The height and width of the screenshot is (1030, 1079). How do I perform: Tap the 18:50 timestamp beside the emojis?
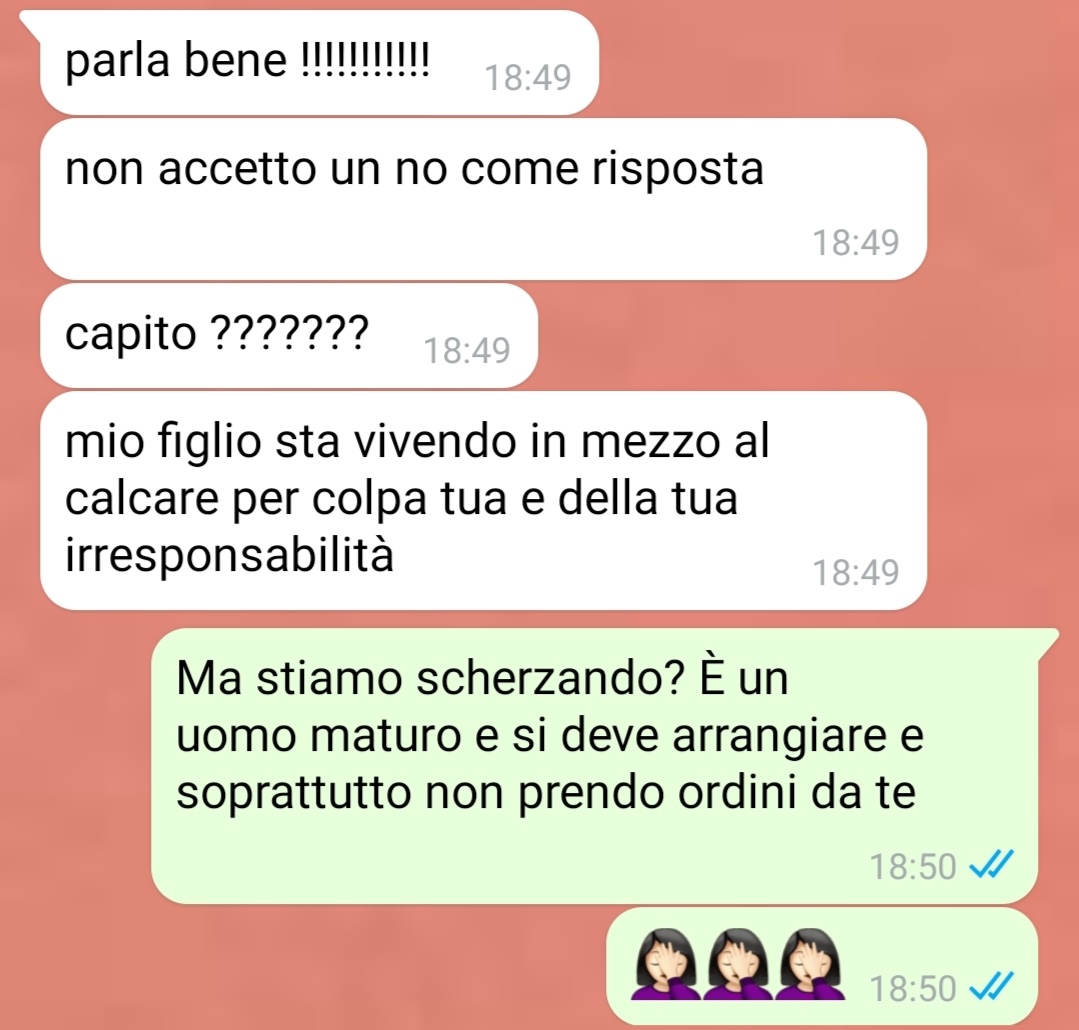tap(912, 988)
